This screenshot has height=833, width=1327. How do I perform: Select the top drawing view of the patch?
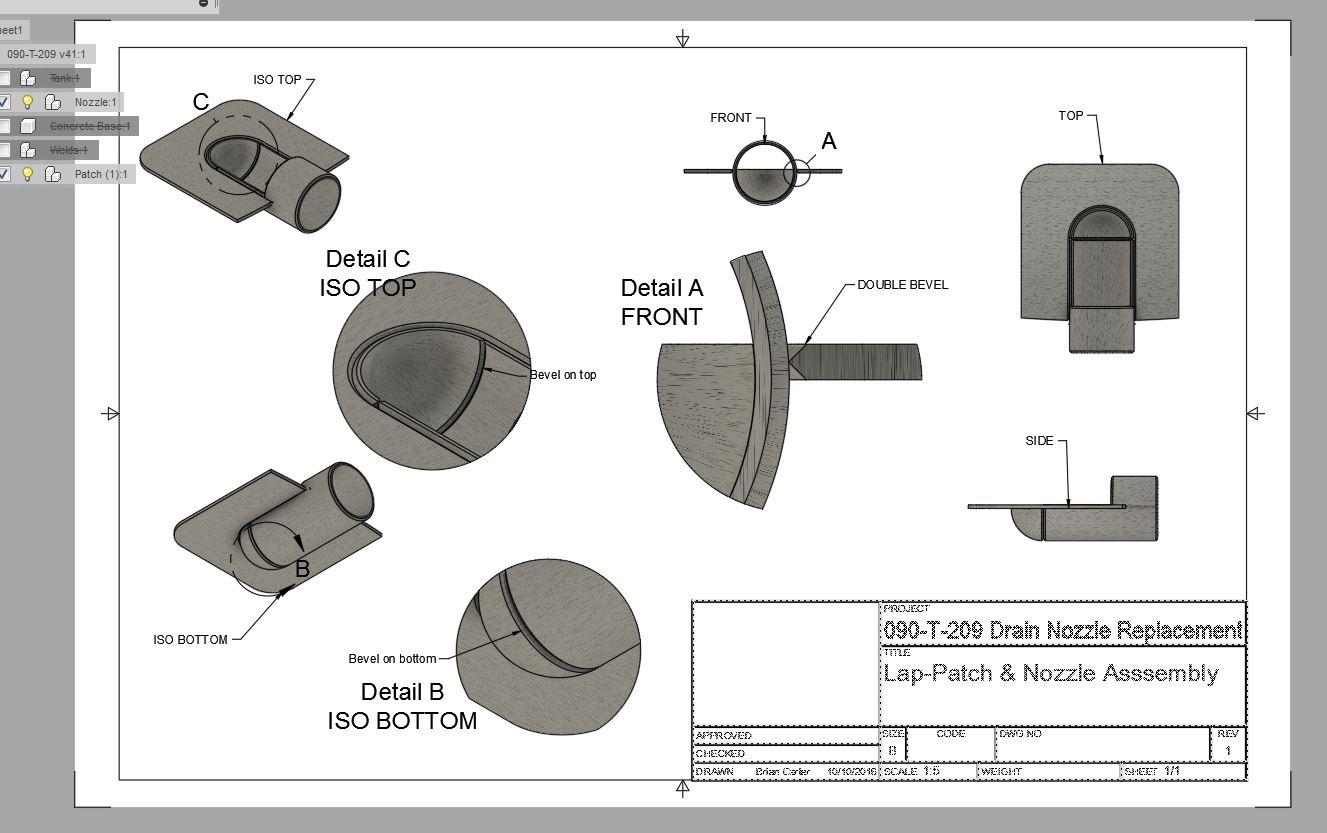[1100, 257]
